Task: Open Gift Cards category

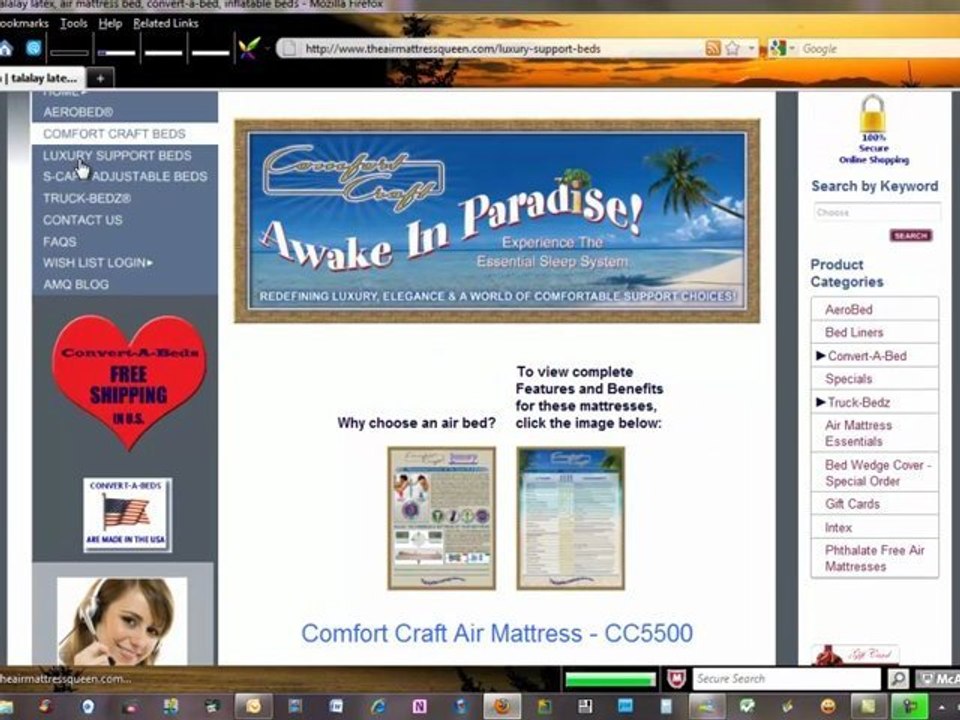Action: (x=852, y=504)
